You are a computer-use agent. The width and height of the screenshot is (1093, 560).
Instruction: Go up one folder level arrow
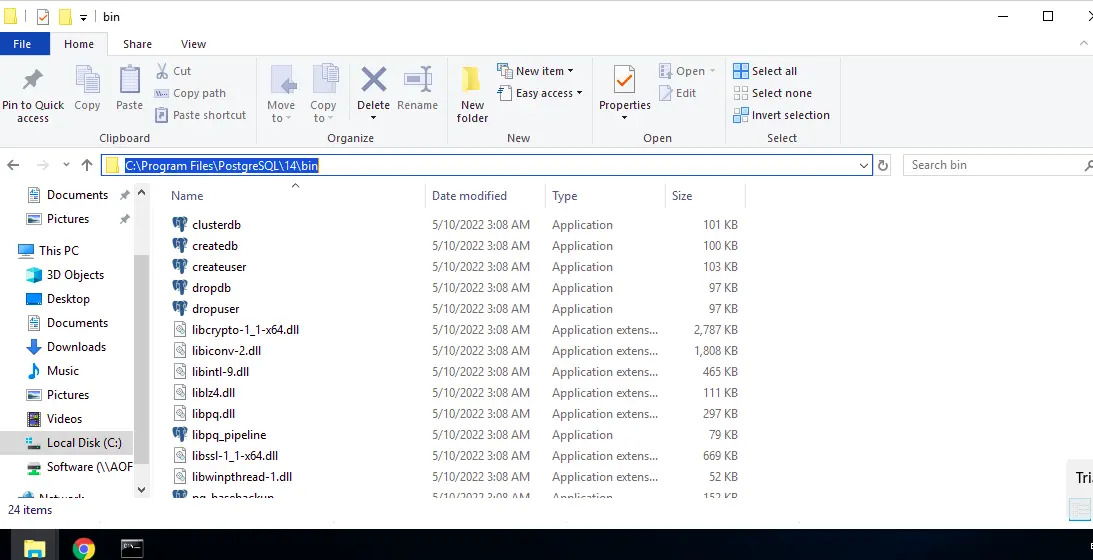(86, 165)
